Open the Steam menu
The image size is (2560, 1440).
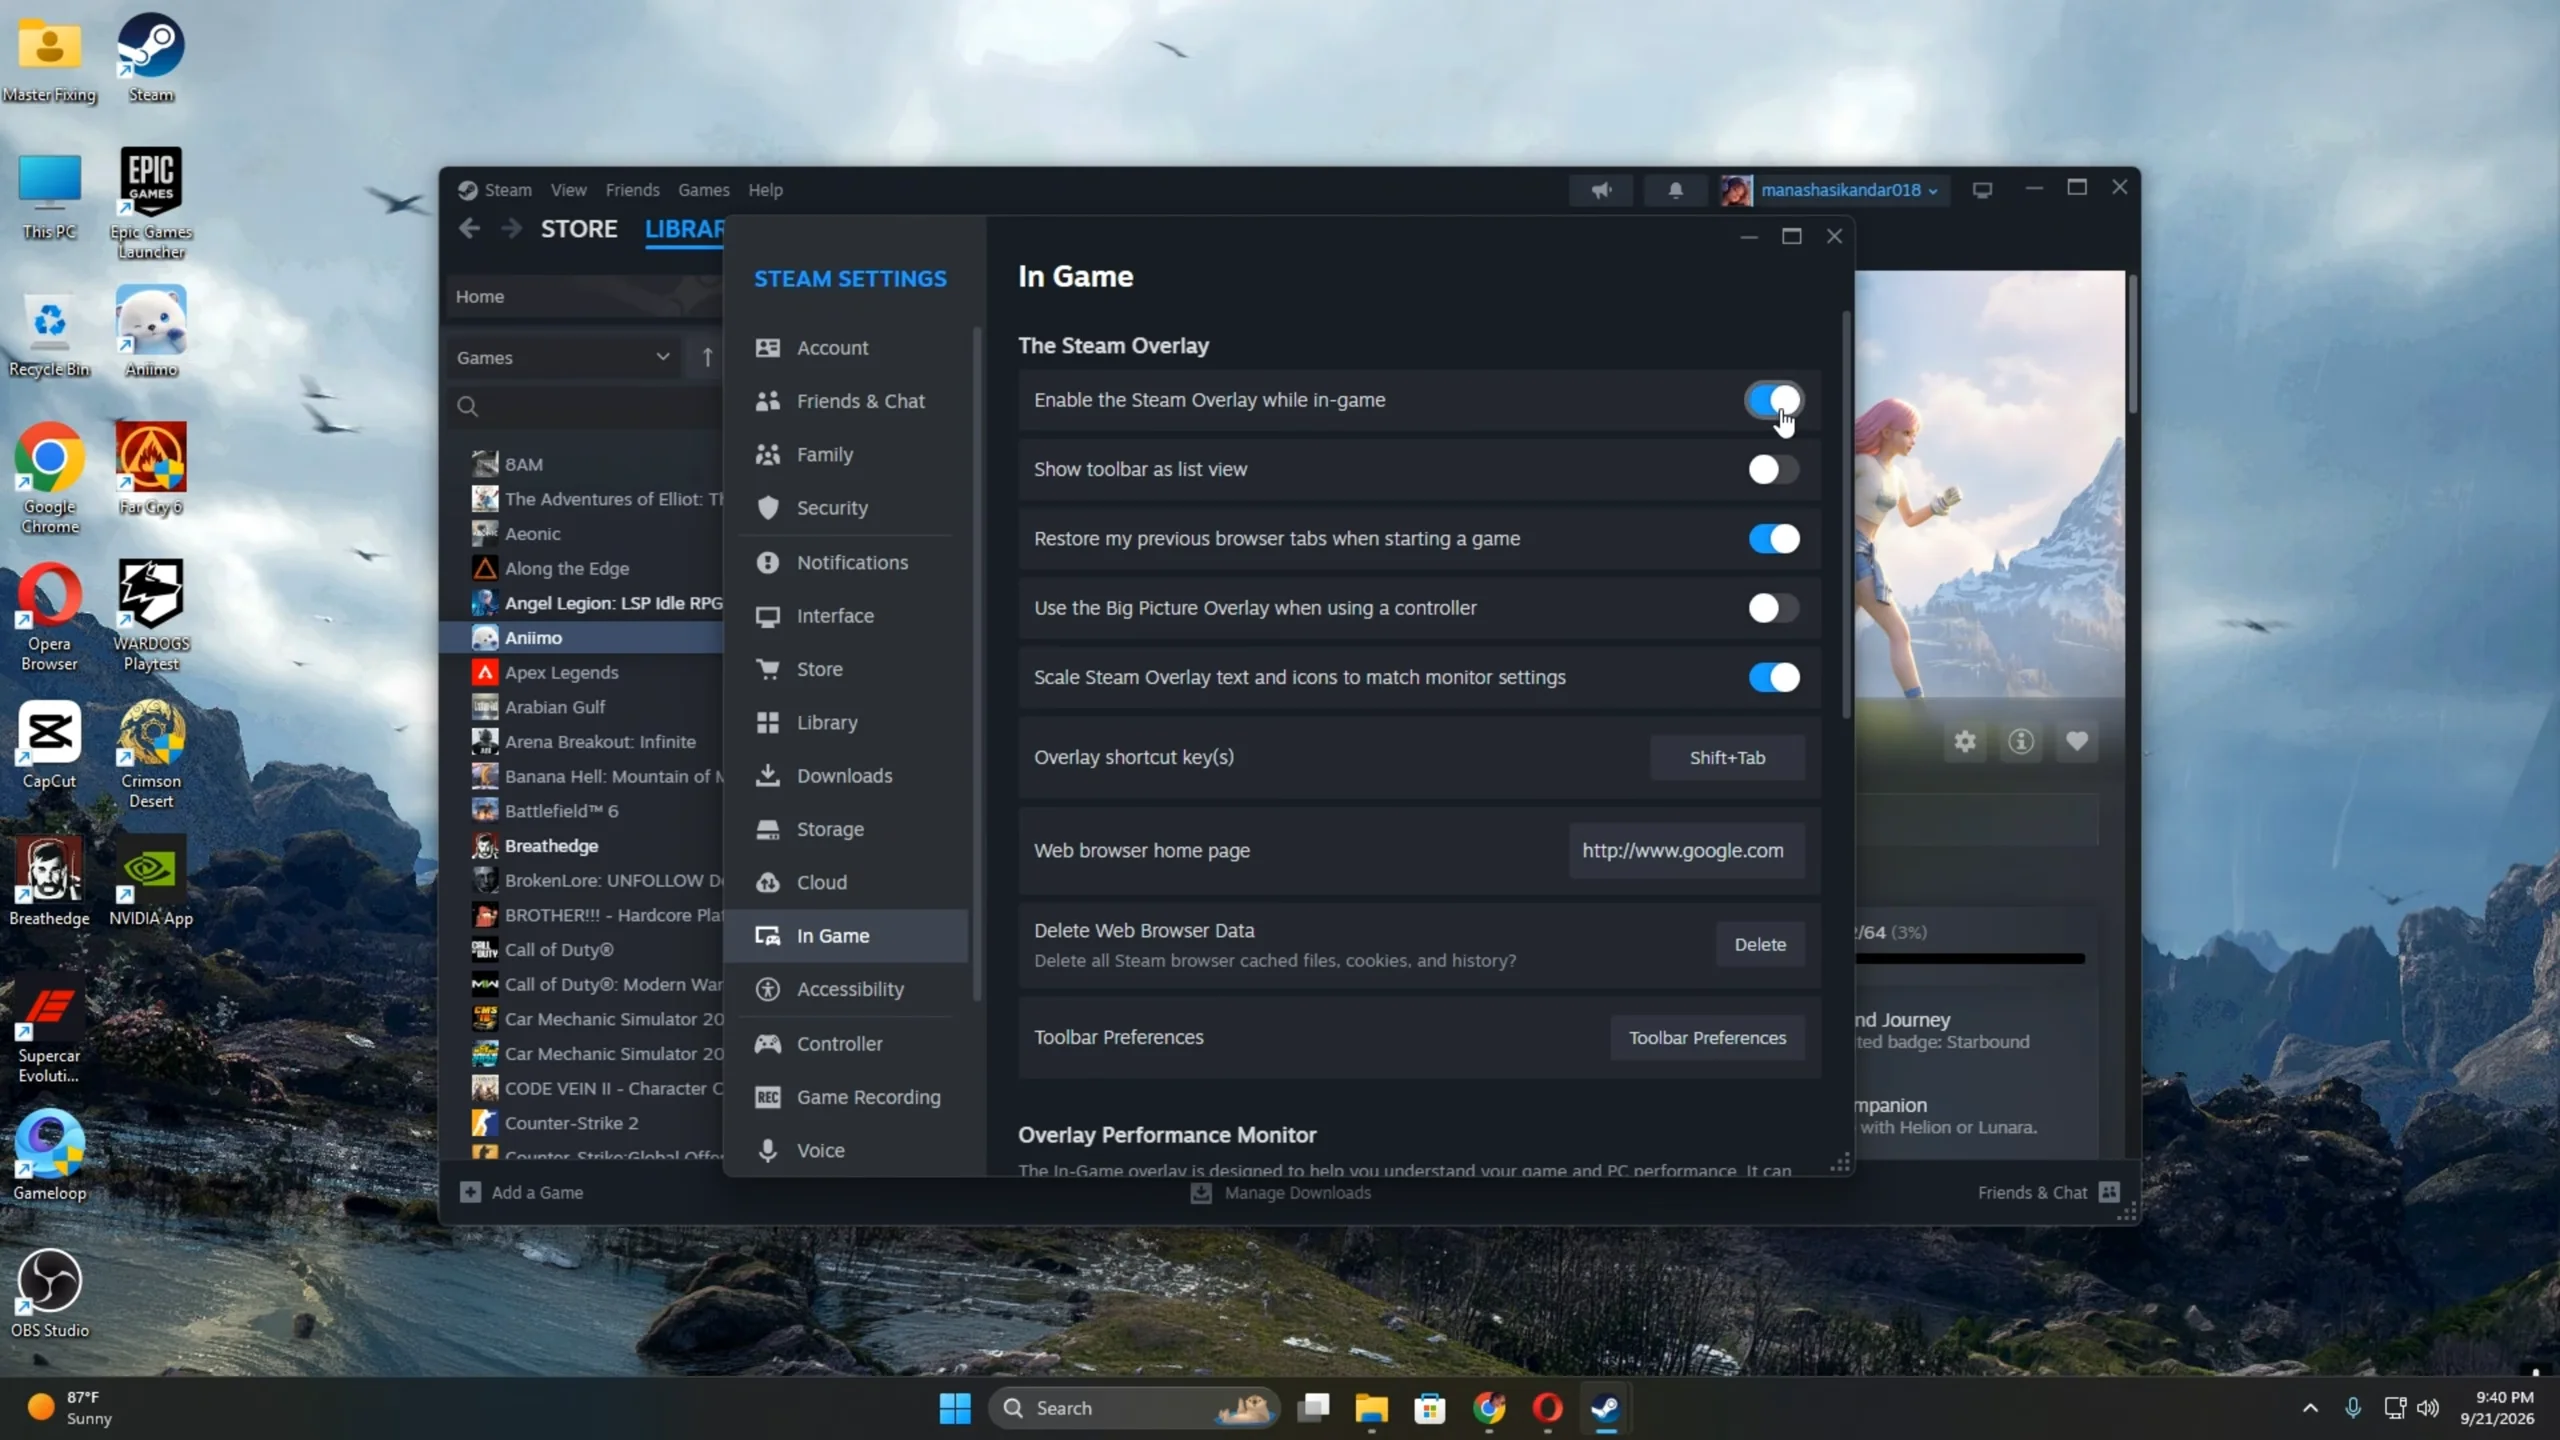(x=508, y=190)
